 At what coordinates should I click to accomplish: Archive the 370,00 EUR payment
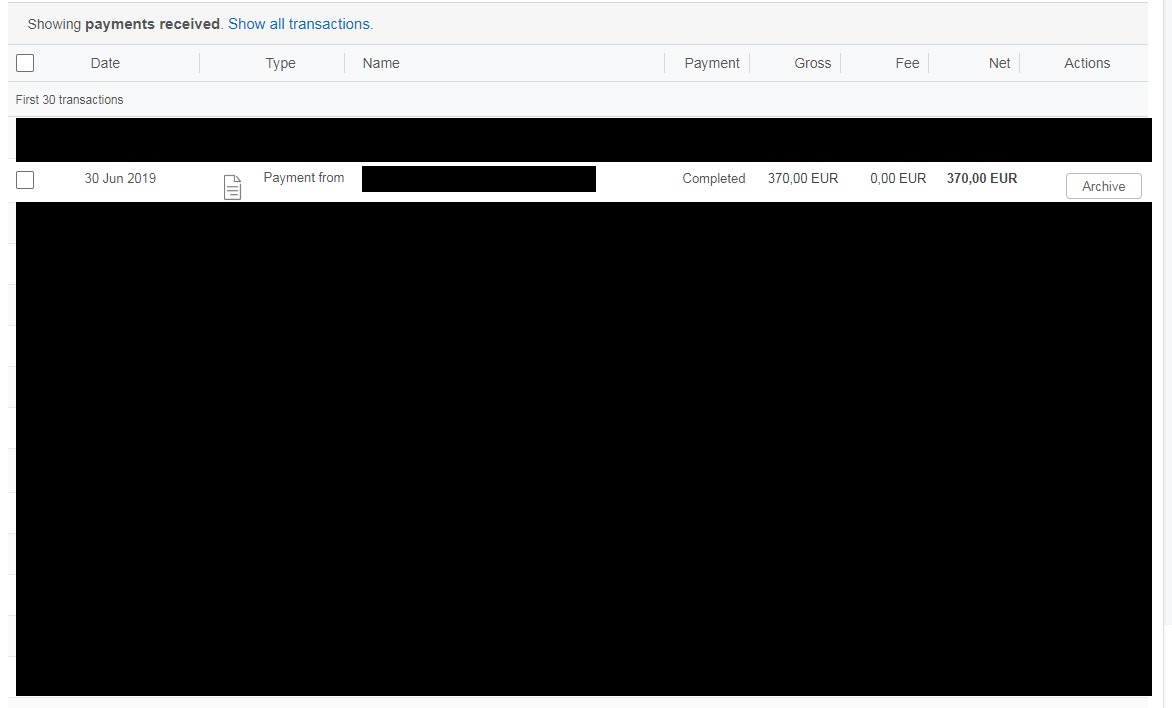point(1103,186)
